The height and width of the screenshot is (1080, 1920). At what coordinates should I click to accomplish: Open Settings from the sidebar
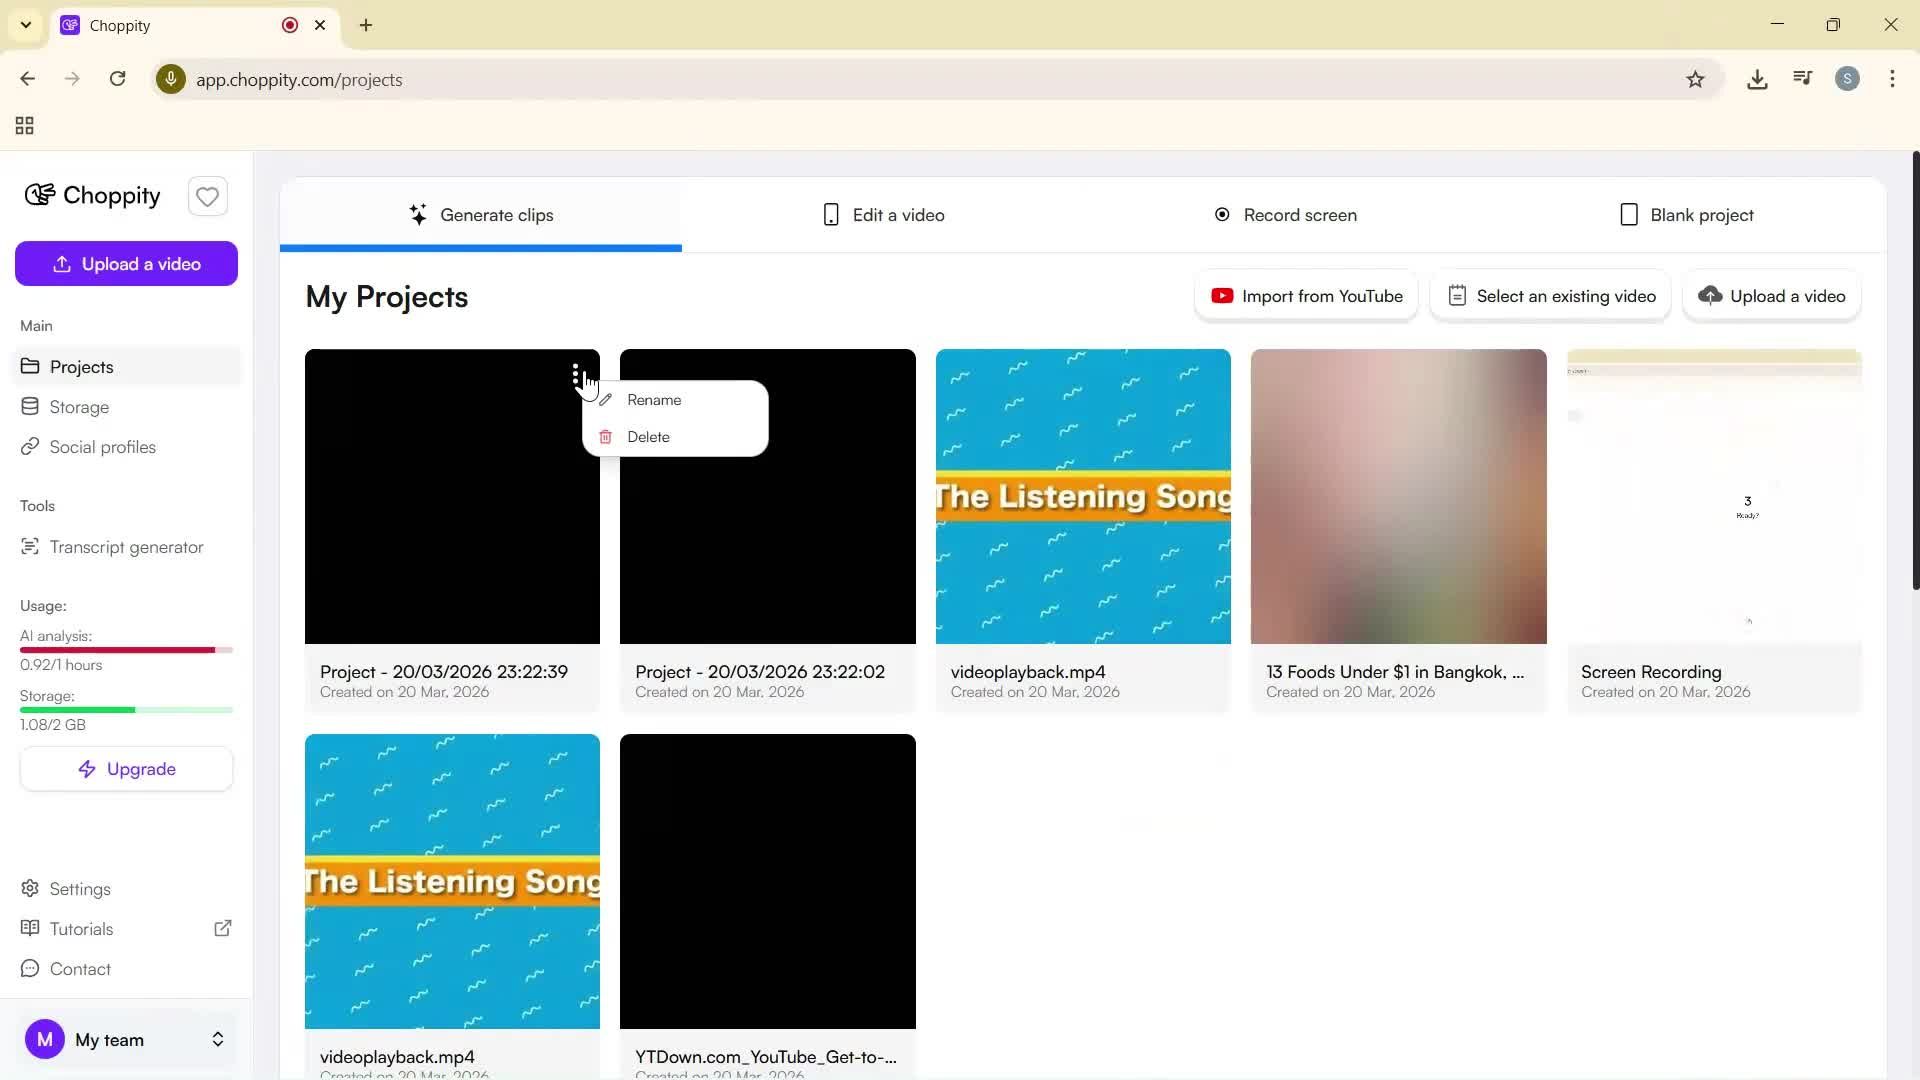[x=80, y=888]
